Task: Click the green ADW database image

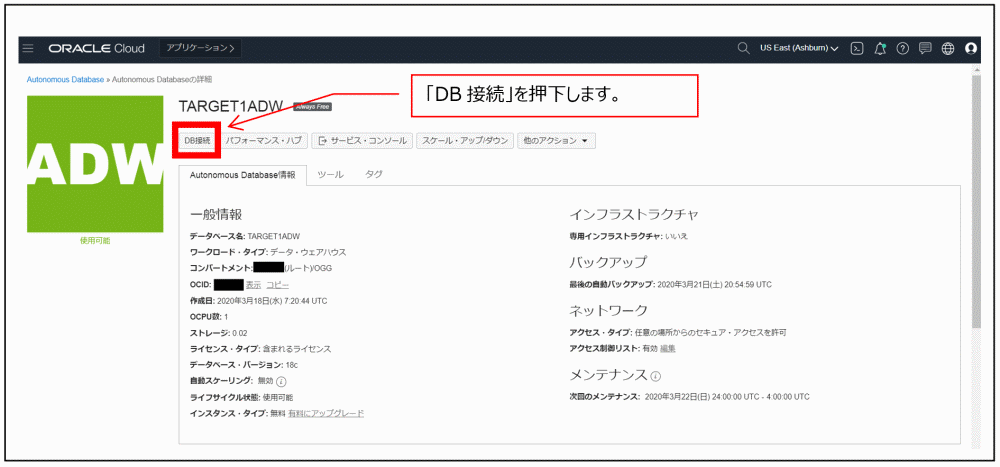Action: coord(95,165)
